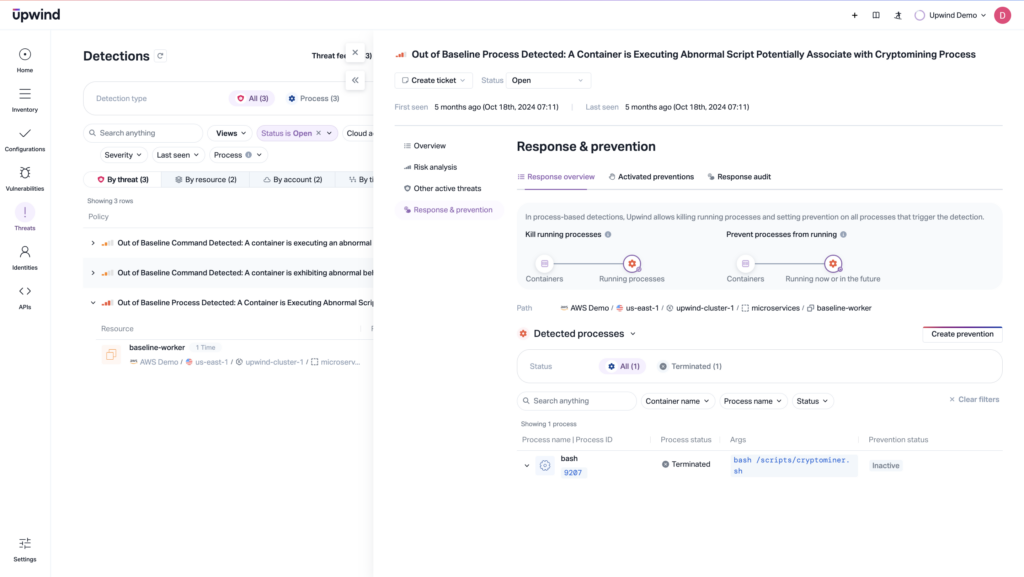The height and width of the screenshot is (577, 1024).
Task: Switch to Activated preventions tab
Action: (x=651, y=177)
